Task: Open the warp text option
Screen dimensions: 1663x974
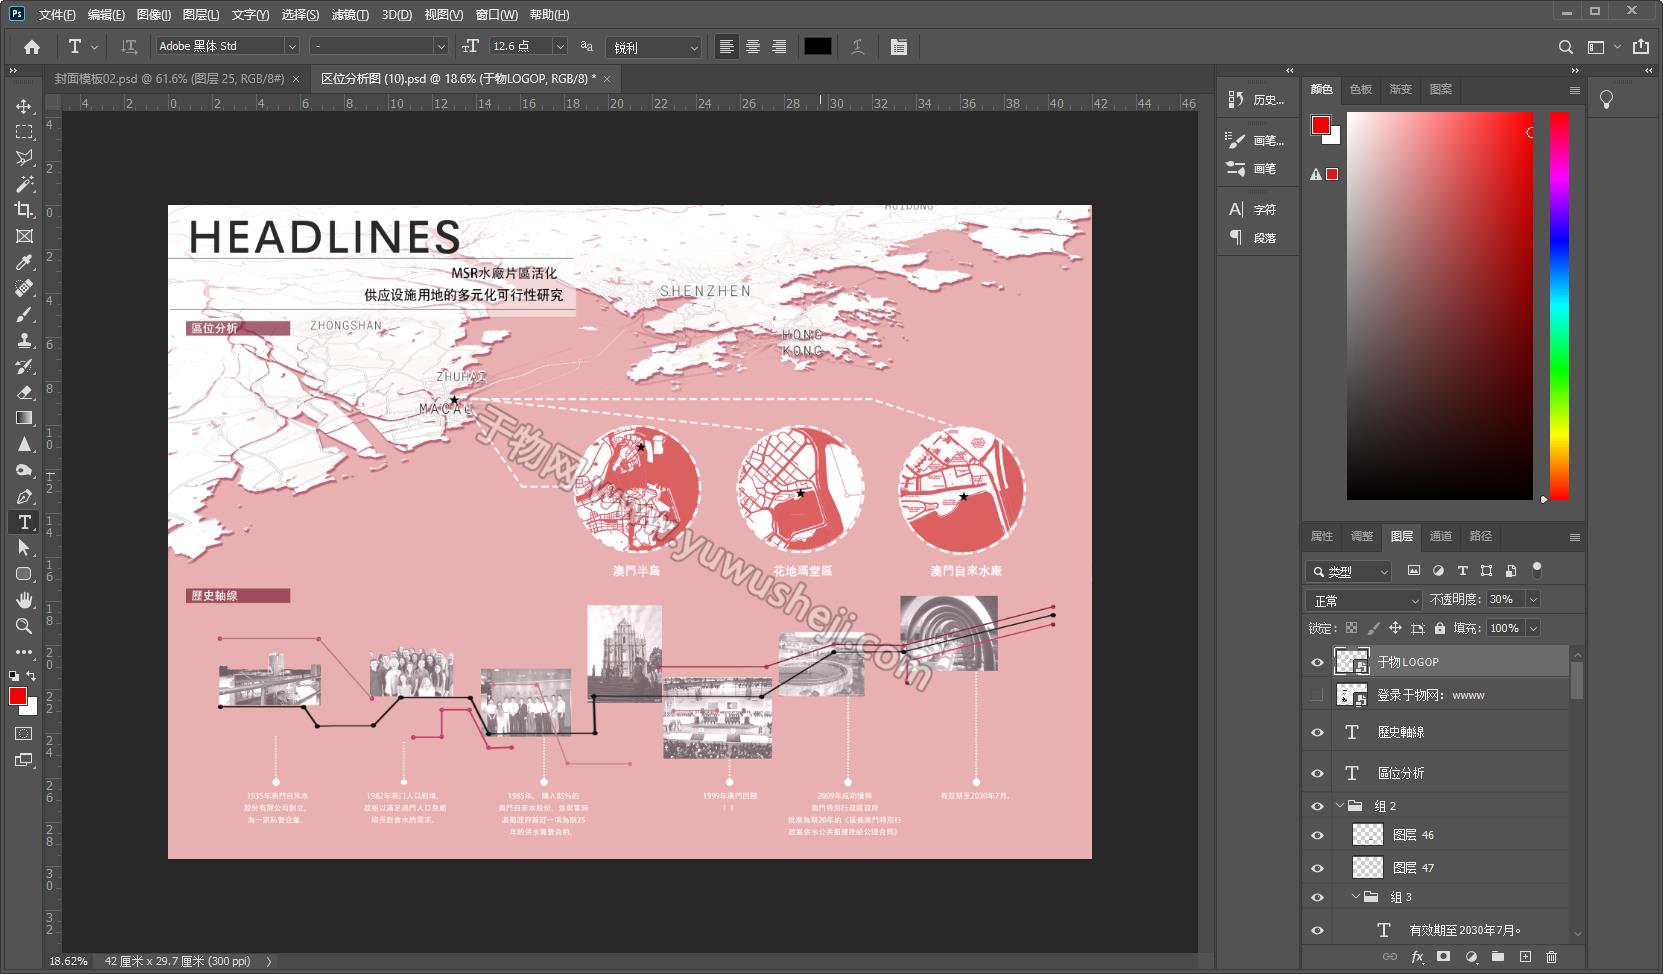Action: click(x=858, y=46)
